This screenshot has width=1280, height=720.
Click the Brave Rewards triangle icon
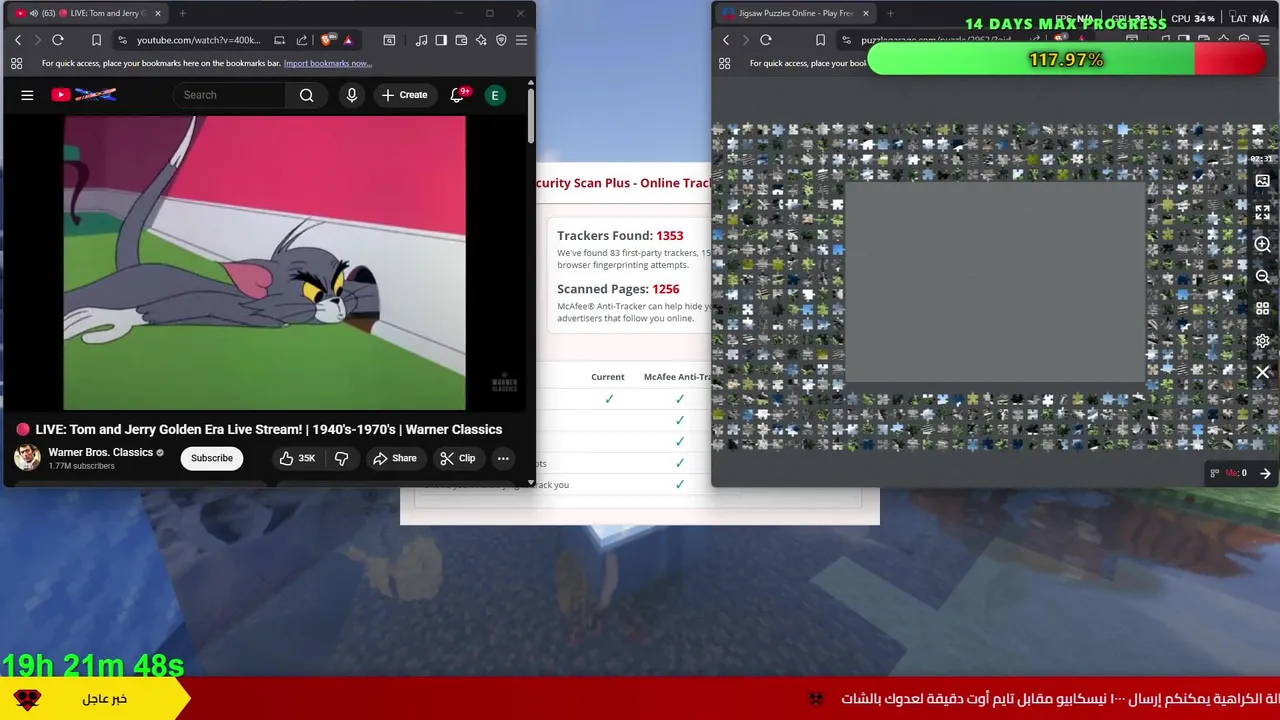pyautogui.click(x=348, y=40)
